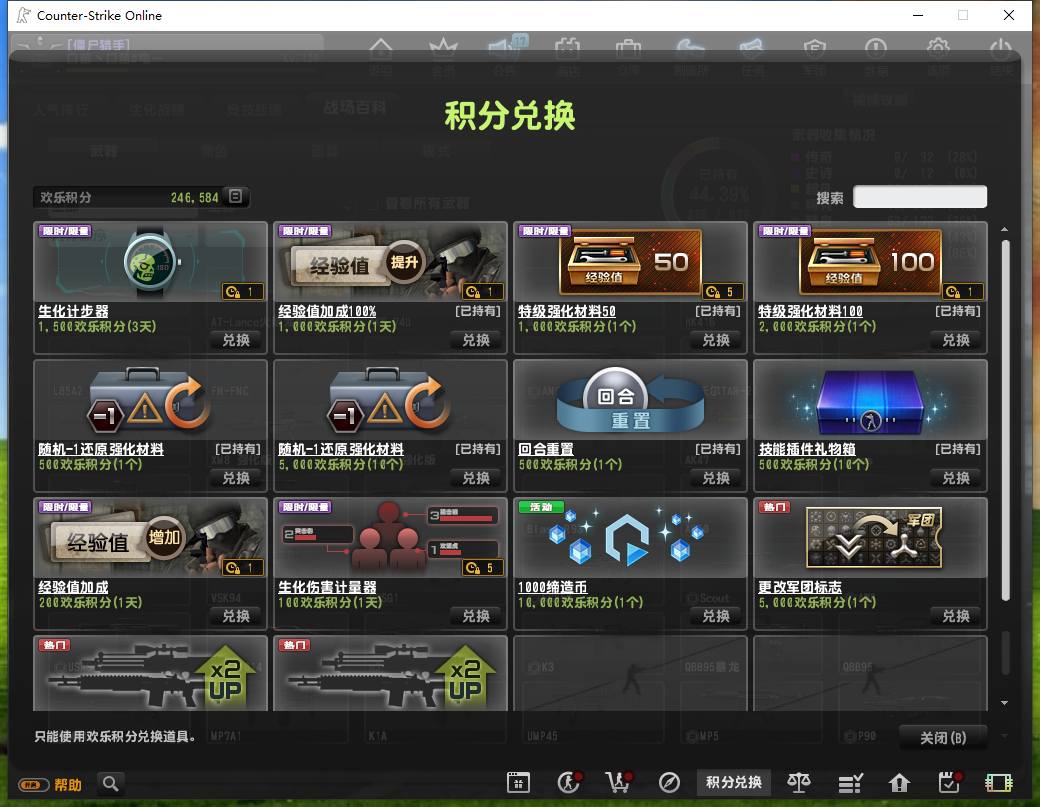
Task: Select the 回合重置 item thumbnail
Action: click(630, 399)
